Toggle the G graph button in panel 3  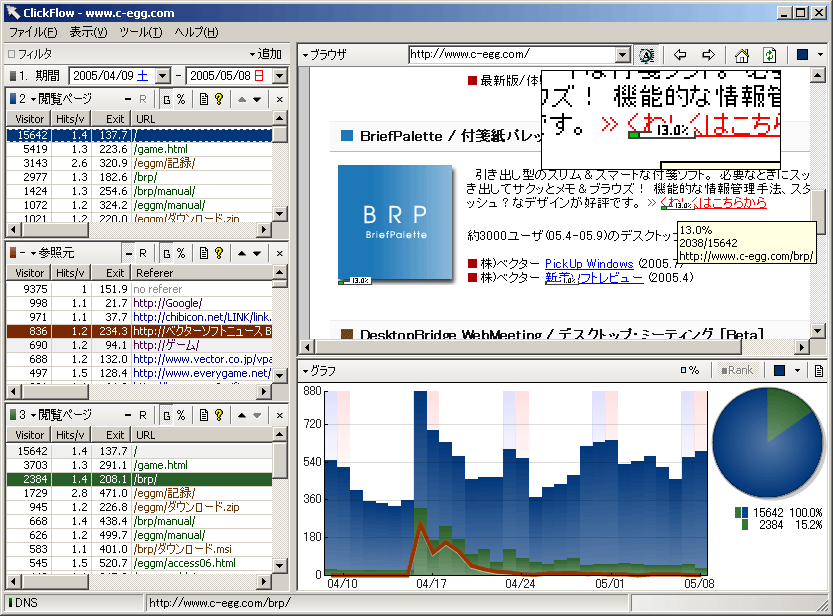tap(166, 415)
